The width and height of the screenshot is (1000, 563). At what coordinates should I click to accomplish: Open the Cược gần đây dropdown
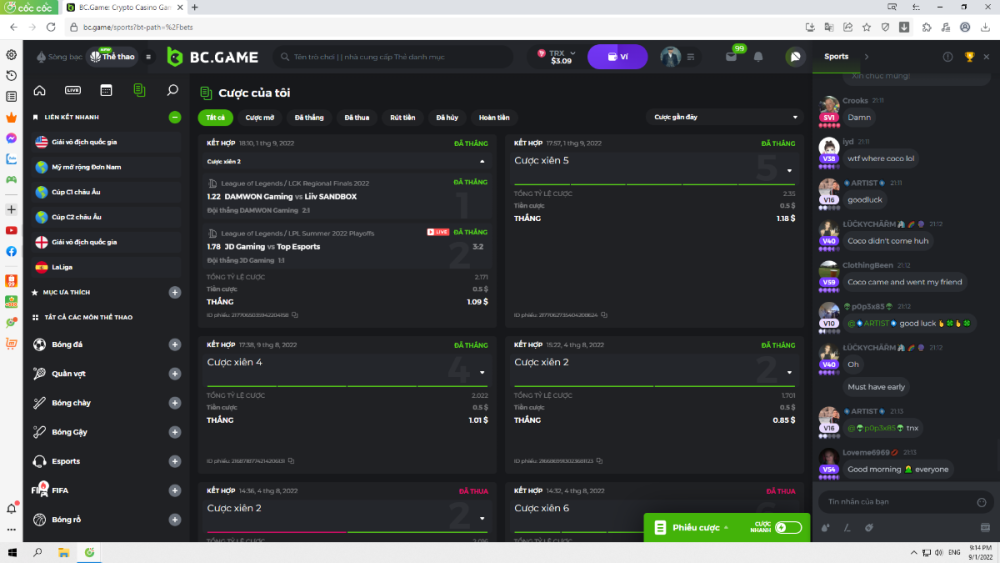point(724,117)
